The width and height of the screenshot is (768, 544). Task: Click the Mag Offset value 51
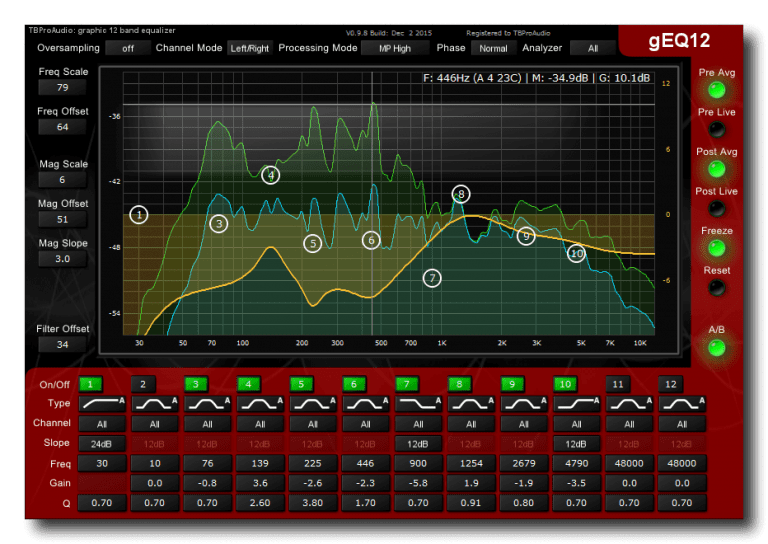click(63, 219)
